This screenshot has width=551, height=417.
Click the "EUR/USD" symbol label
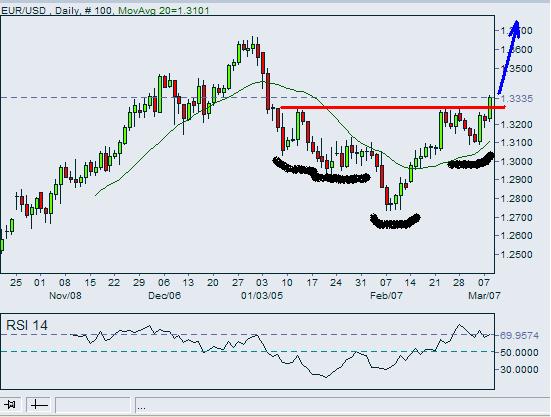click(24, 11)
